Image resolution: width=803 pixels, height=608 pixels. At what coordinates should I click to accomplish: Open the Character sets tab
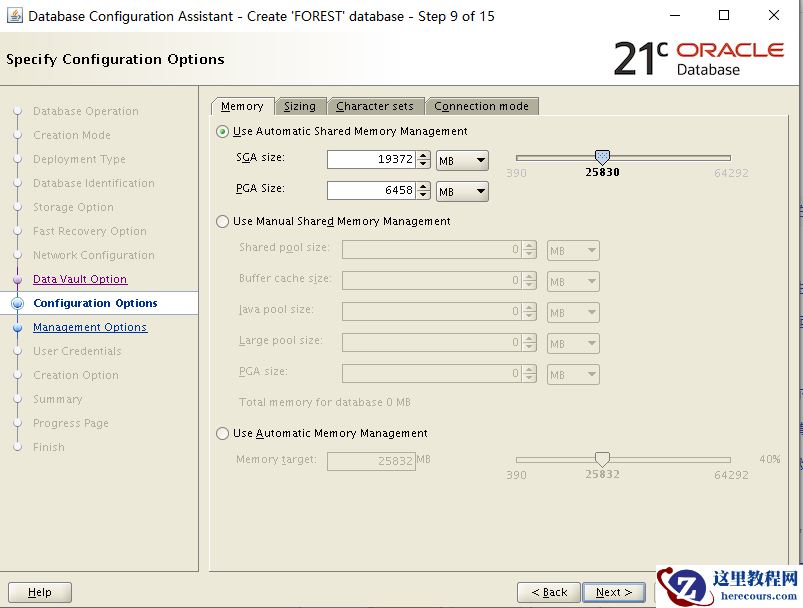click(375, 106)
